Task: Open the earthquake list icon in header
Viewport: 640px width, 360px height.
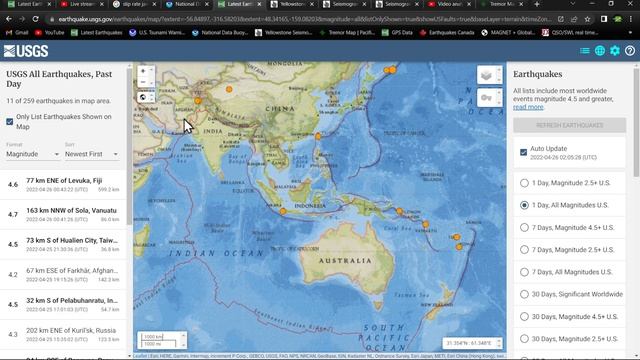Action: (x=584, y=51)
